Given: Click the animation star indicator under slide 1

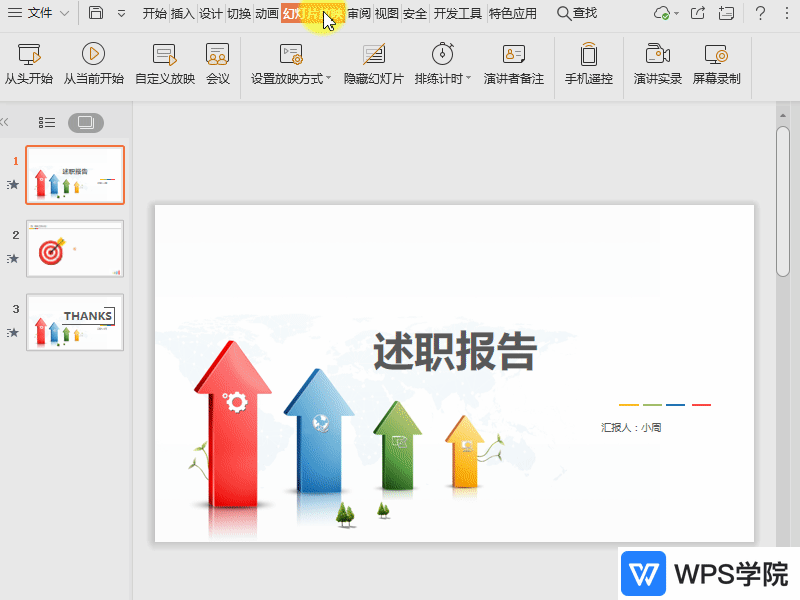Looking at the screenshot, I should [x=13, y=184].
